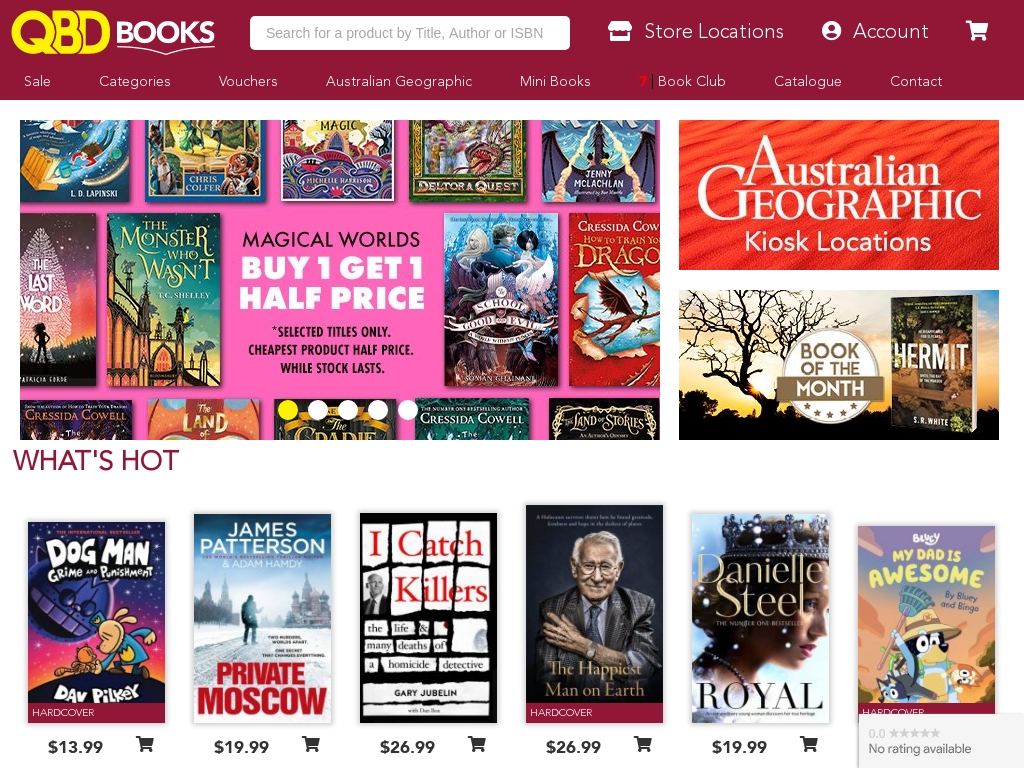Select the last carousel slide dot
Viewport: 1024px width, 768px height.
408,410
